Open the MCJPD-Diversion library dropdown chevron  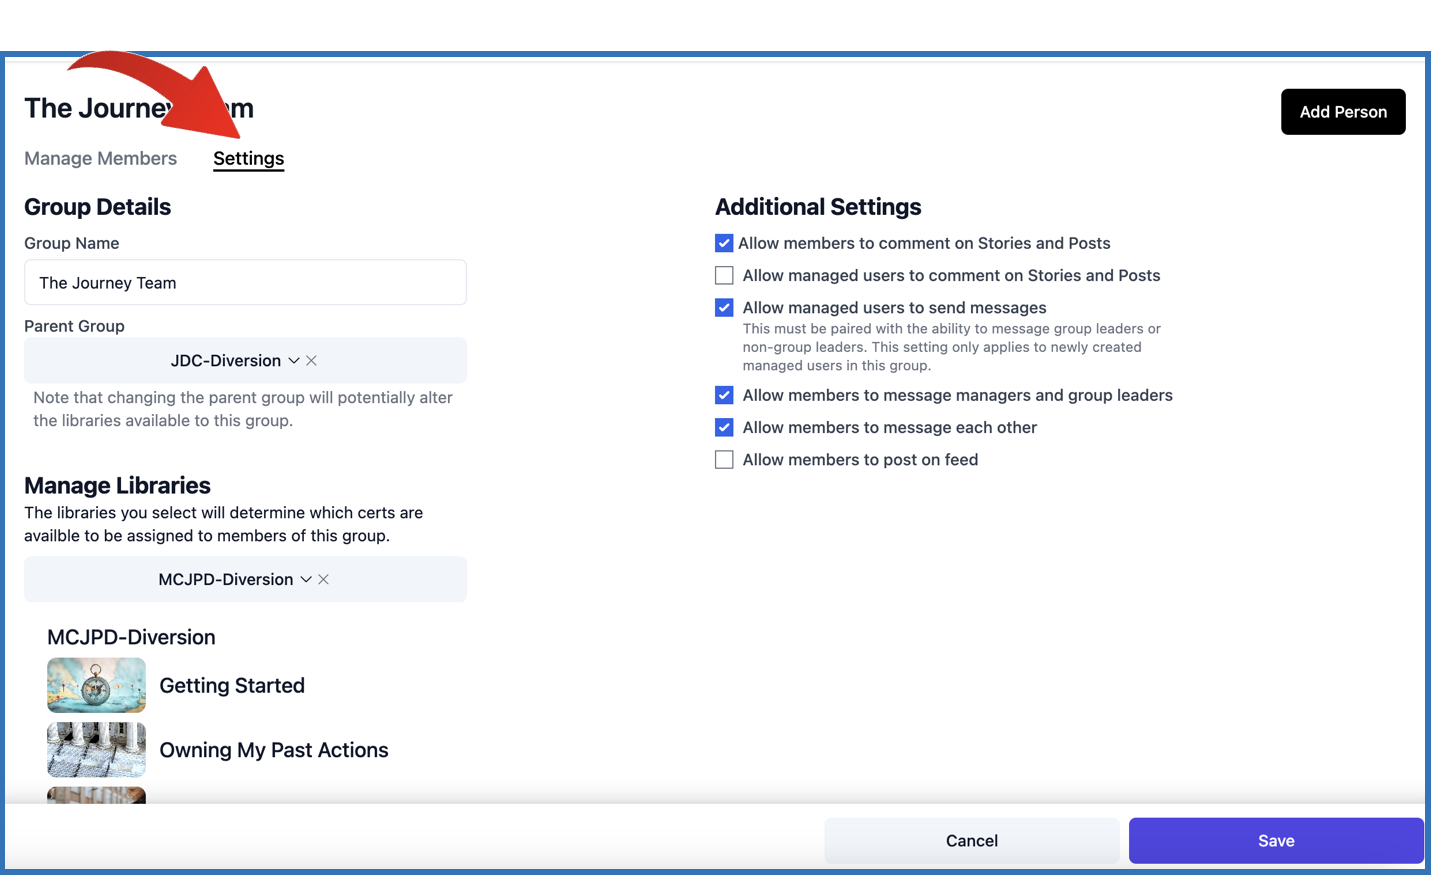click(306, 580)
